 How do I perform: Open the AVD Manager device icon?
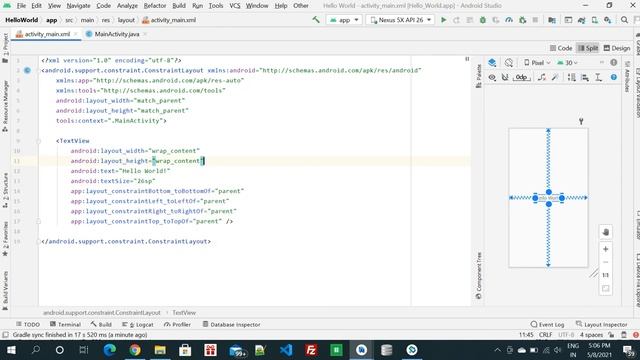point(595,20)
